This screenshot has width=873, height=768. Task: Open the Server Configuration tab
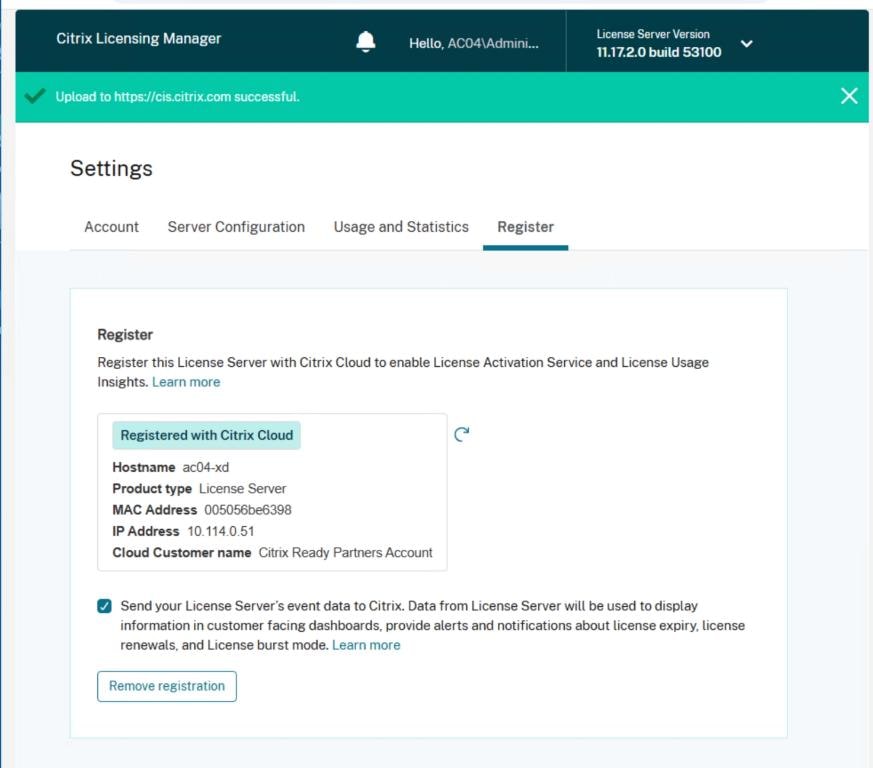(x=236, y=227)
